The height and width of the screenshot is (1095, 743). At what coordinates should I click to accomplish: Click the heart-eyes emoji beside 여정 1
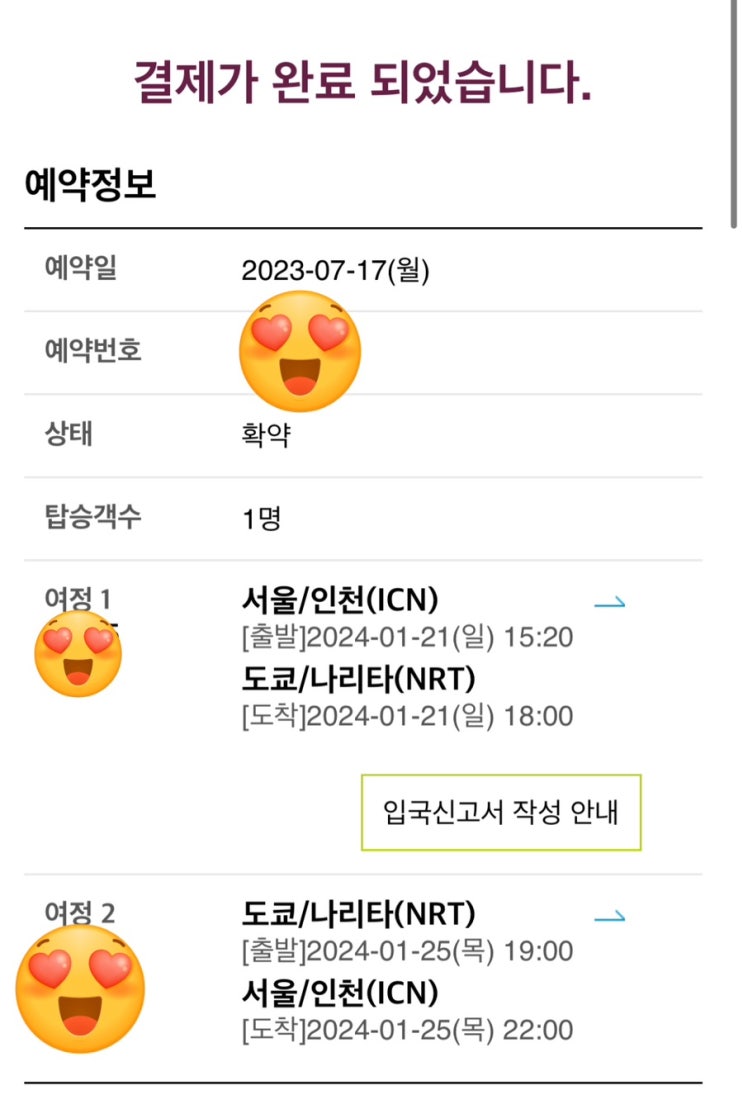coord(78,654)
